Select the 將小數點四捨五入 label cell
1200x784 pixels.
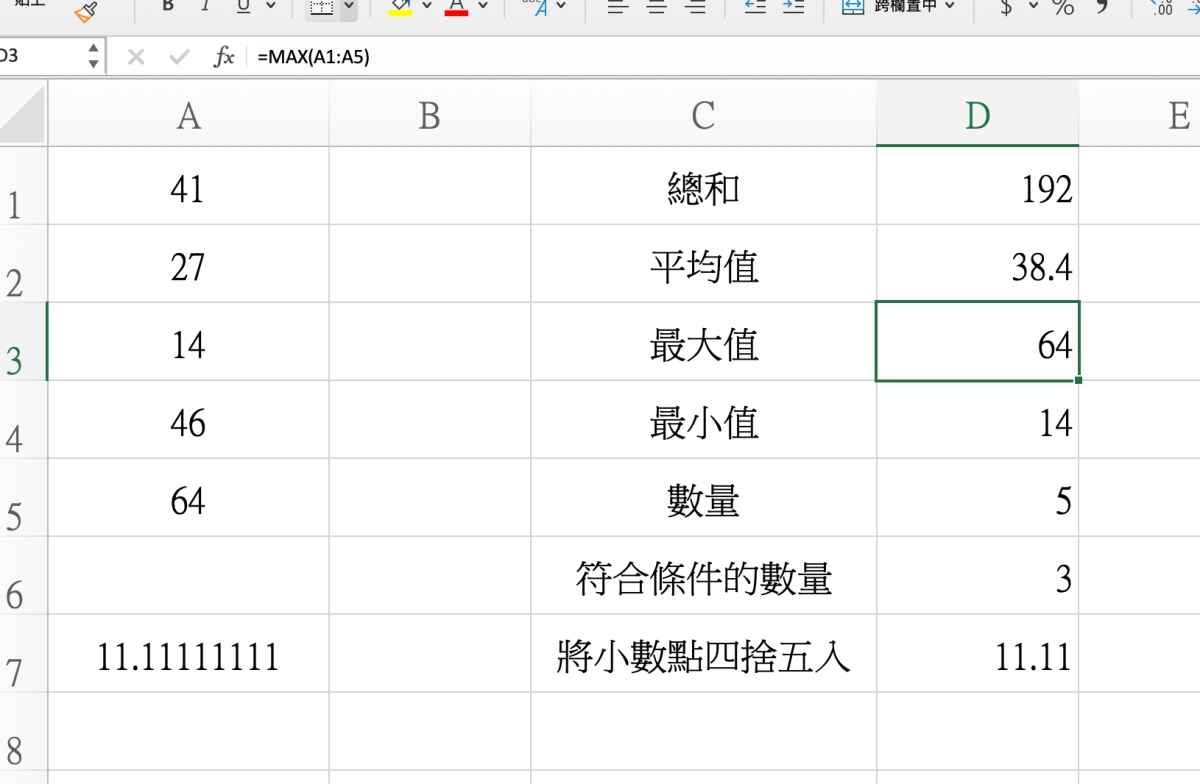[704, 654]
